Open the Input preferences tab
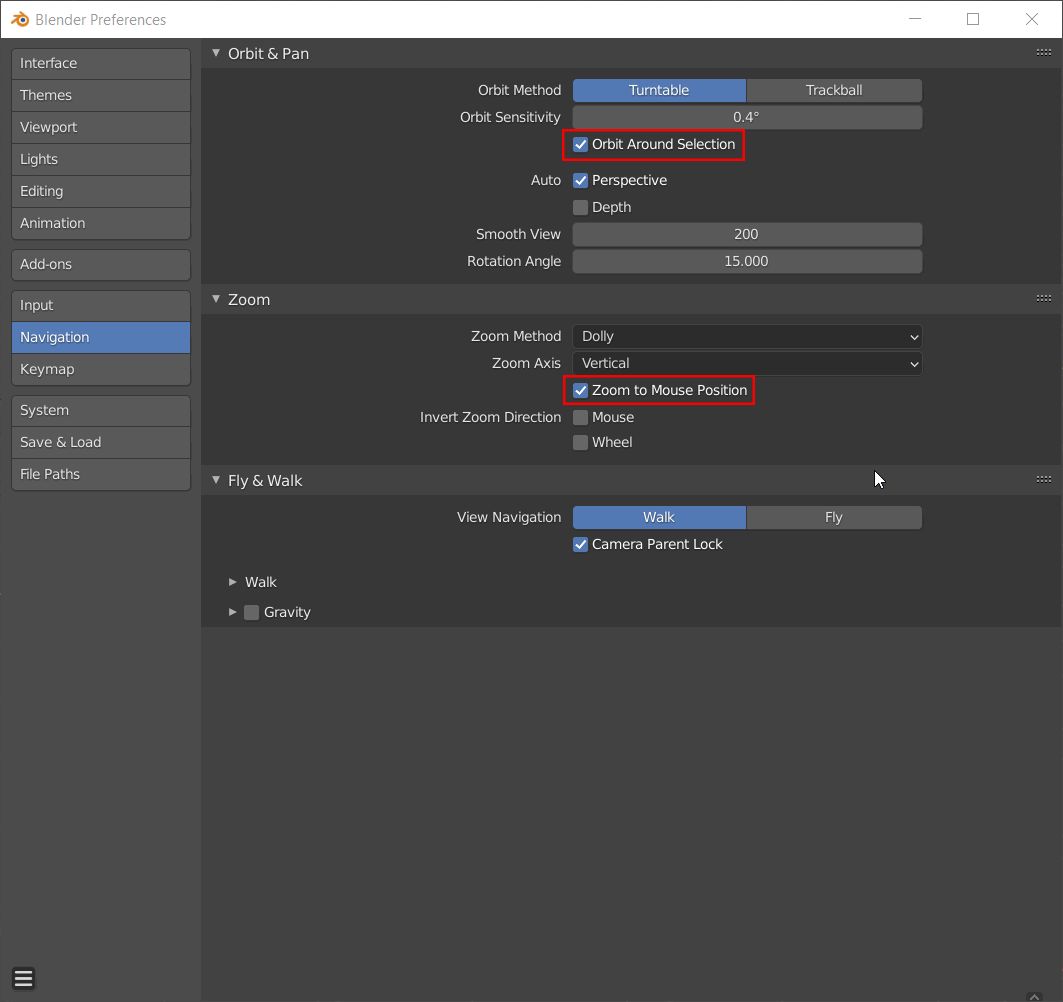The height and width of the screenshot is (1002, 1063). pos(101,305)
